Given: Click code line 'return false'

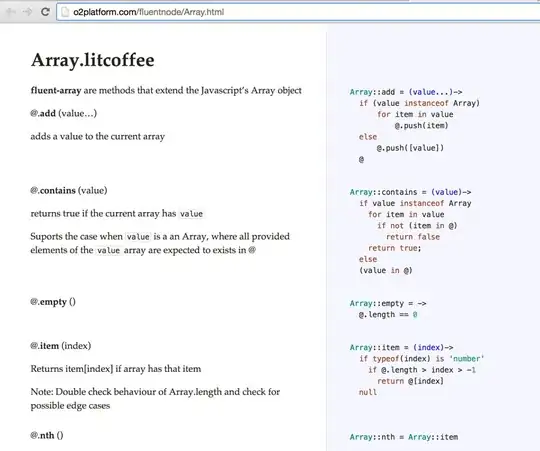Looking at the screenshot, I should pos(413,237).
